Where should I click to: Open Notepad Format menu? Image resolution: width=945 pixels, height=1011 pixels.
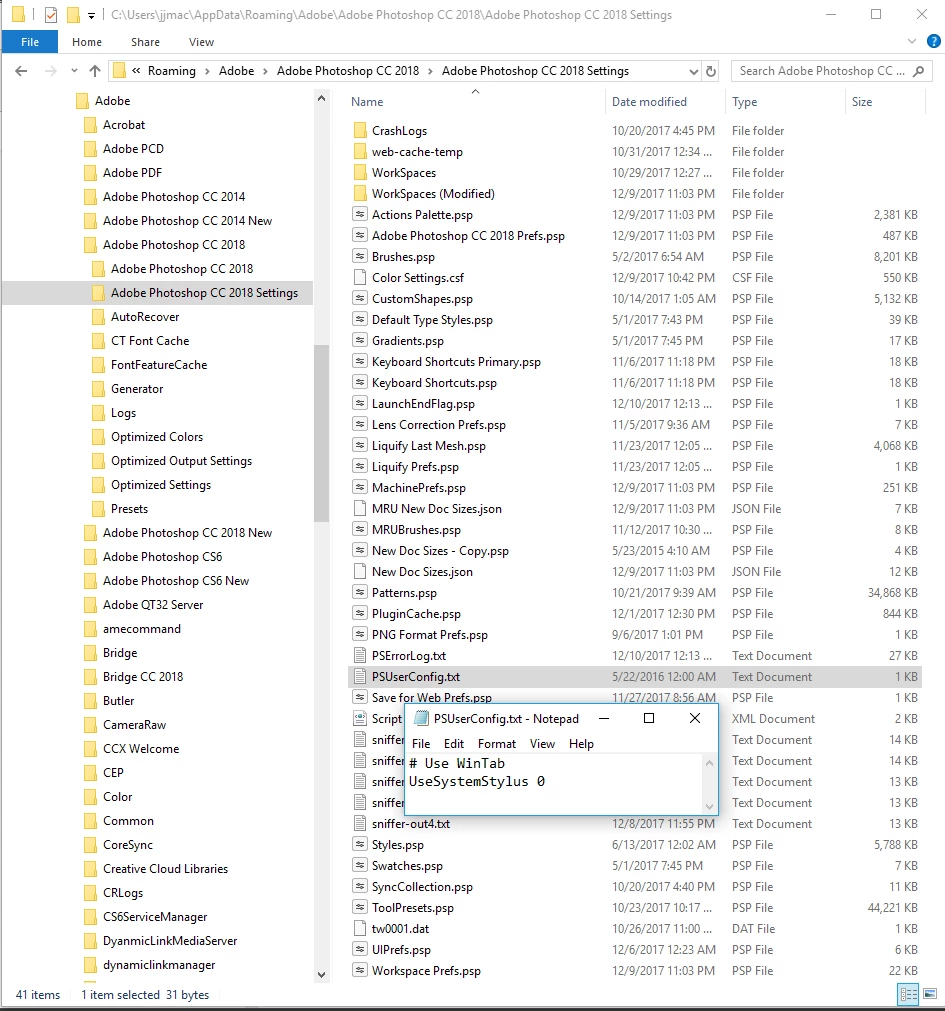coord(496,743)
